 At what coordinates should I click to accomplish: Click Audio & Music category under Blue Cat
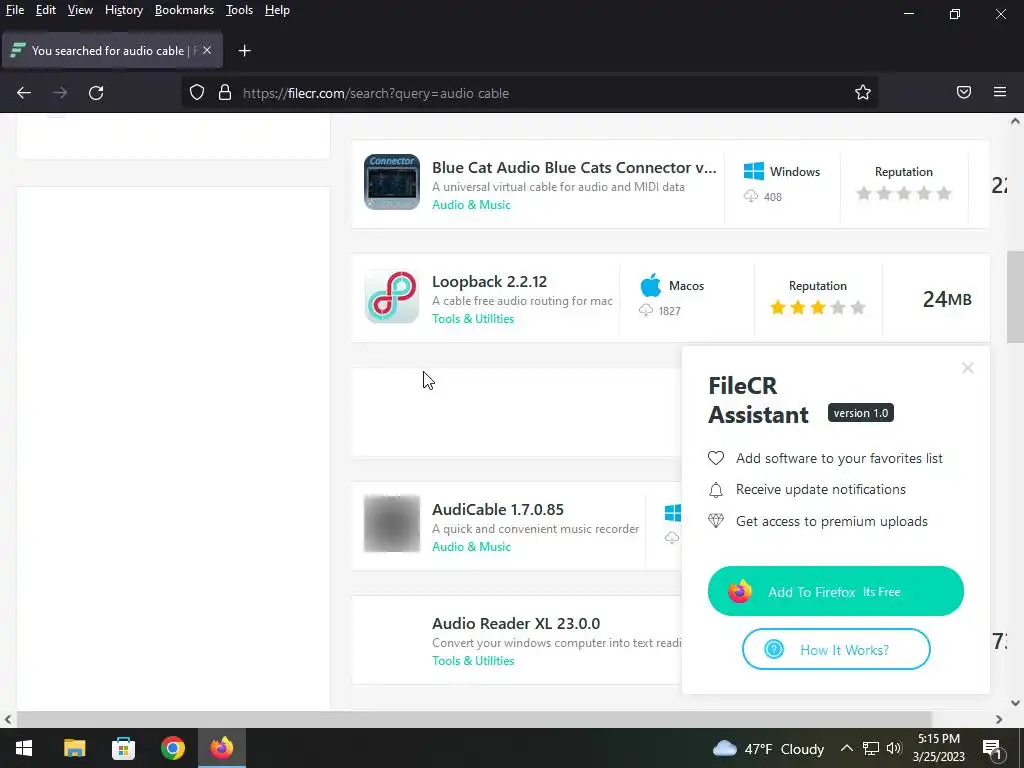(x=471, y=204)
